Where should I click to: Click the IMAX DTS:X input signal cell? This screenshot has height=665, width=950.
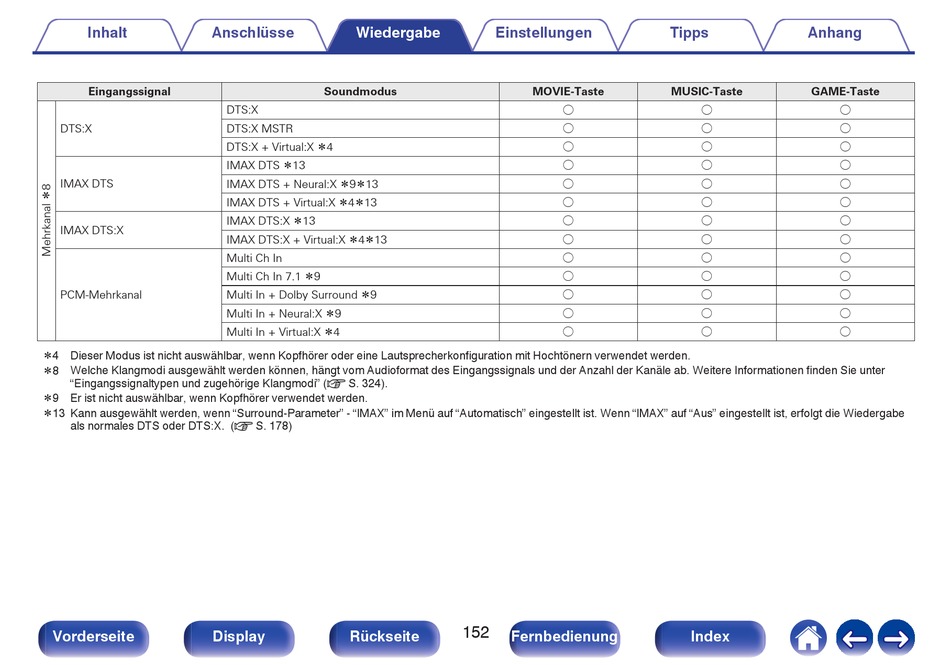click(138, 230)
